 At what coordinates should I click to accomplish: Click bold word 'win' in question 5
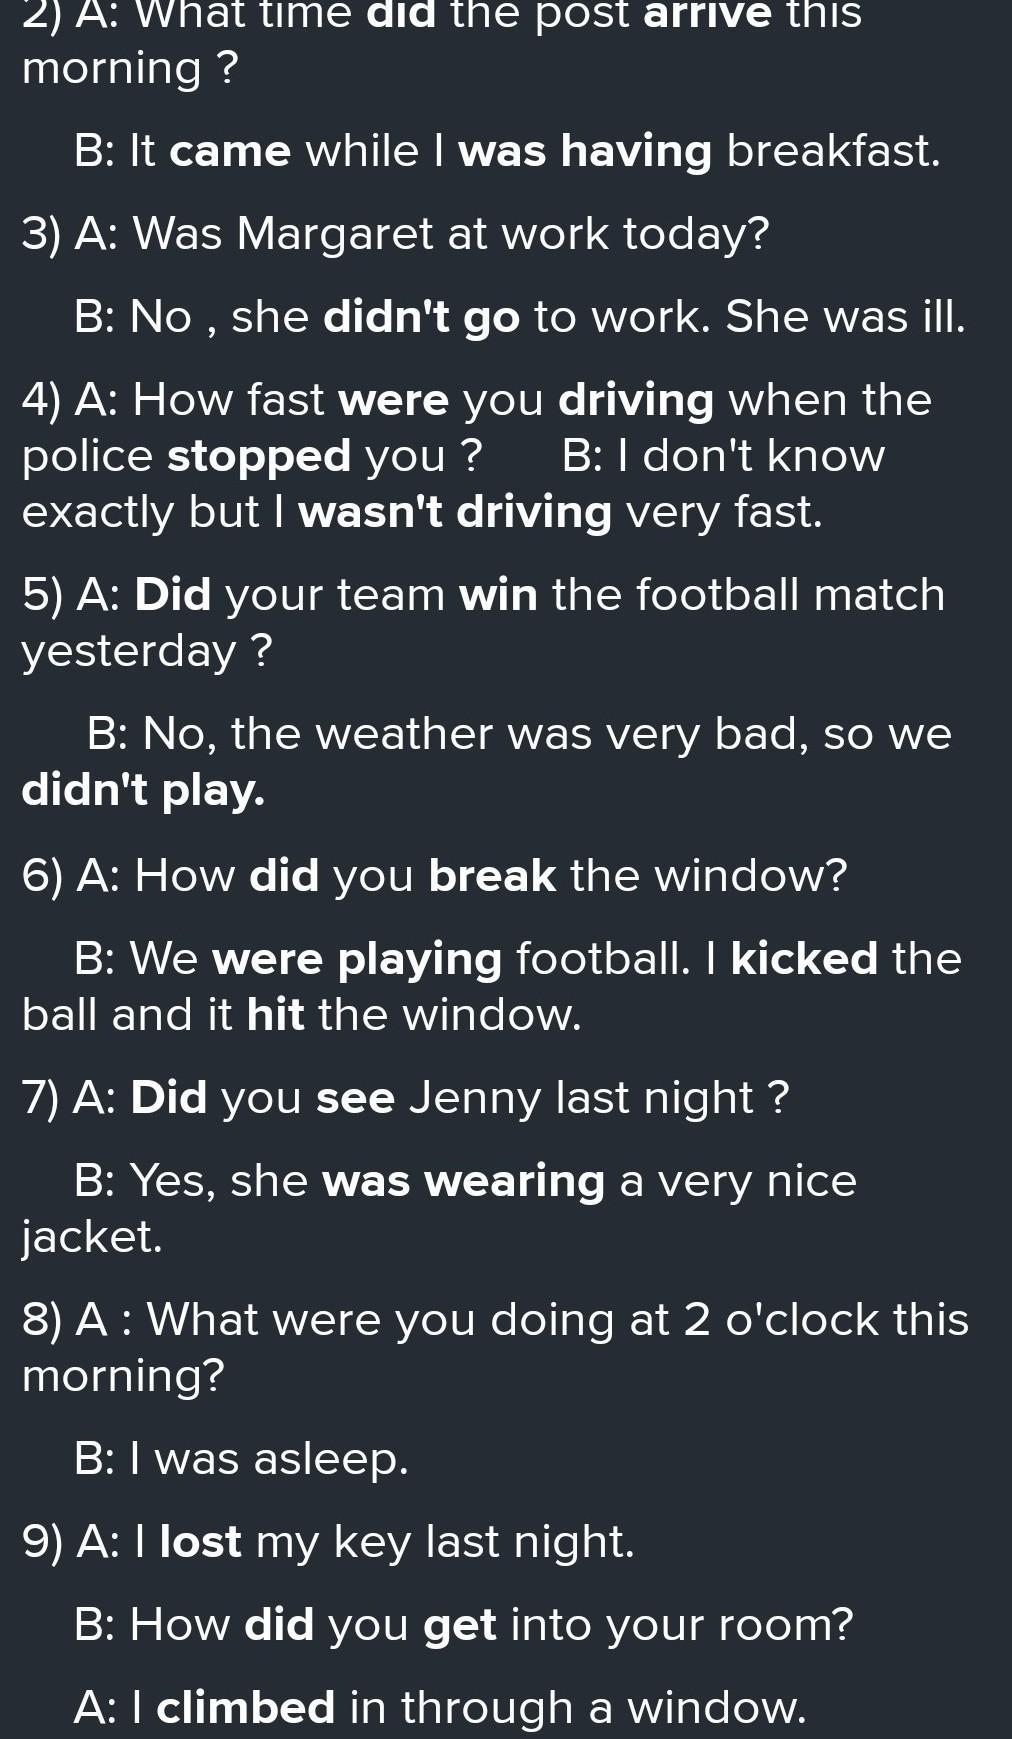click(498, 595)
